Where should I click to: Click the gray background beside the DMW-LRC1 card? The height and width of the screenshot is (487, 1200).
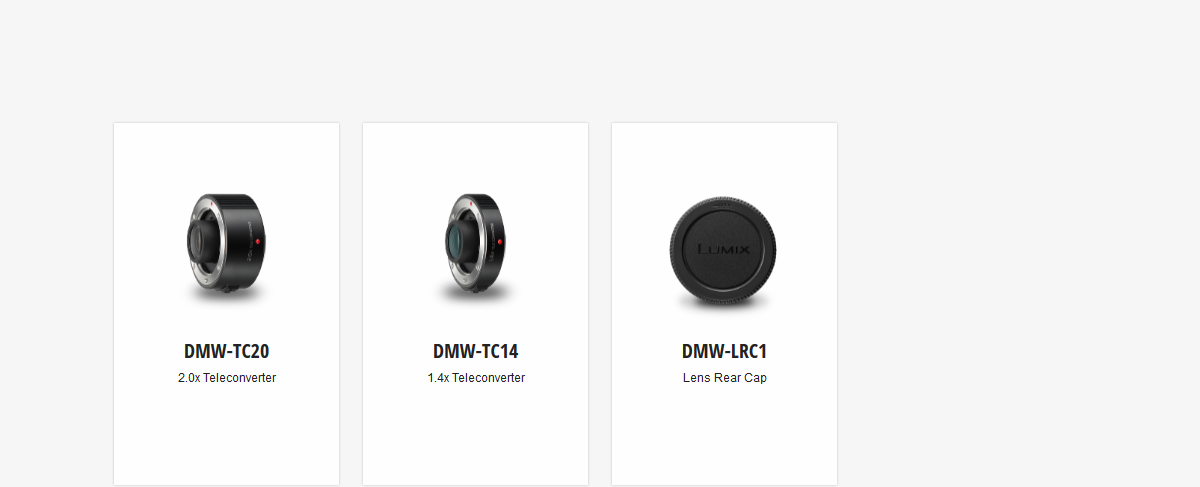(x=1000, y=300)
